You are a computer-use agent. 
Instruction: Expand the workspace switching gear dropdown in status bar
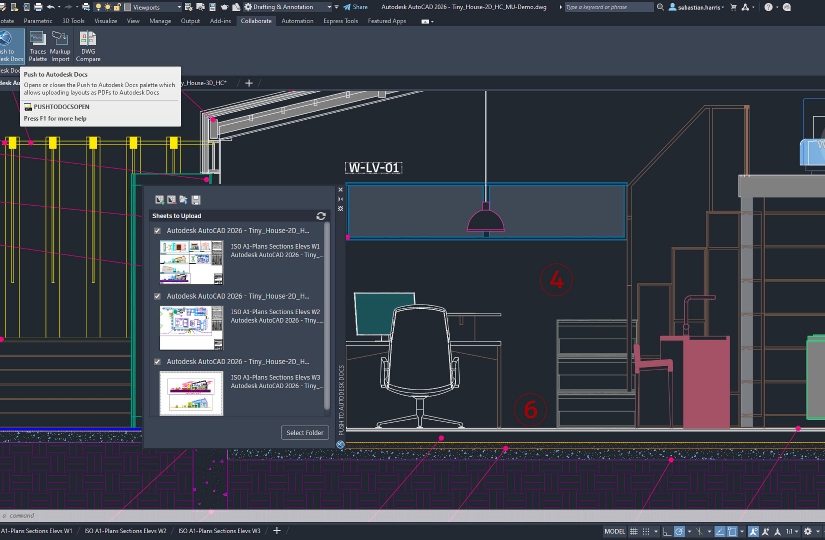(818, 532)
